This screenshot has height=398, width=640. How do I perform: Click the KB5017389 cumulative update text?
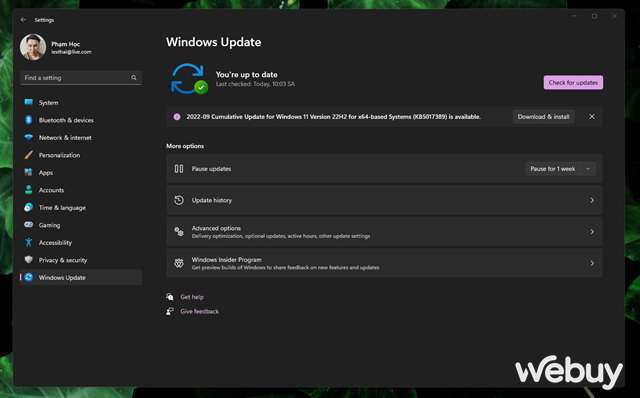(x=333, y=117)
